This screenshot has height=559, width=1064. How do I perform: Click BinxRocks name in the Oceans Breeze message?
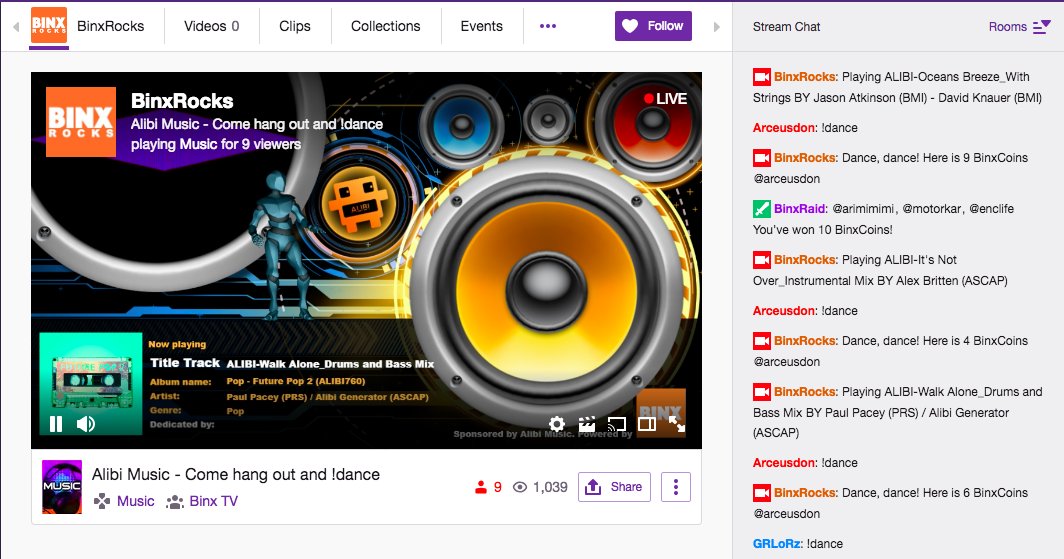coord(805,77)
